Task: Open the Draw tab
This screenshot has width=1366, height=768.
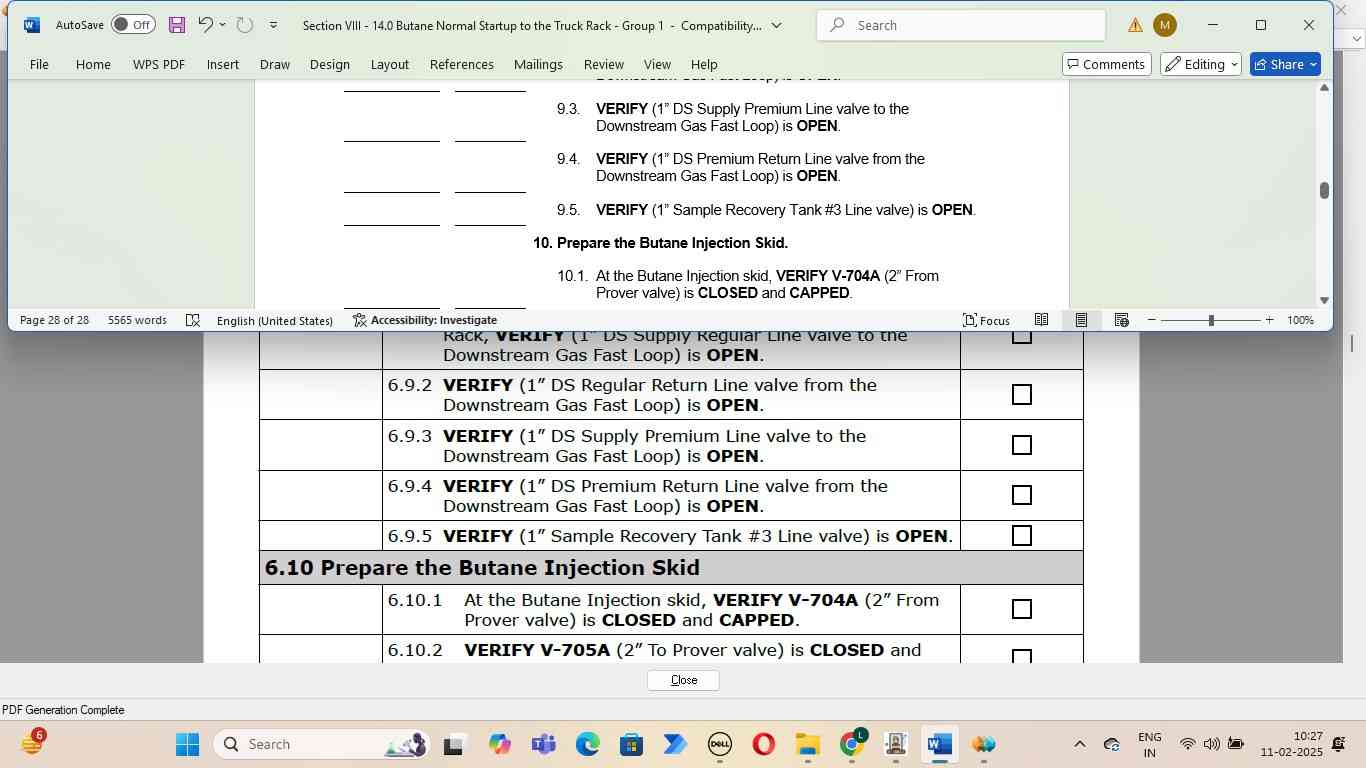Action: click(274, 64)
